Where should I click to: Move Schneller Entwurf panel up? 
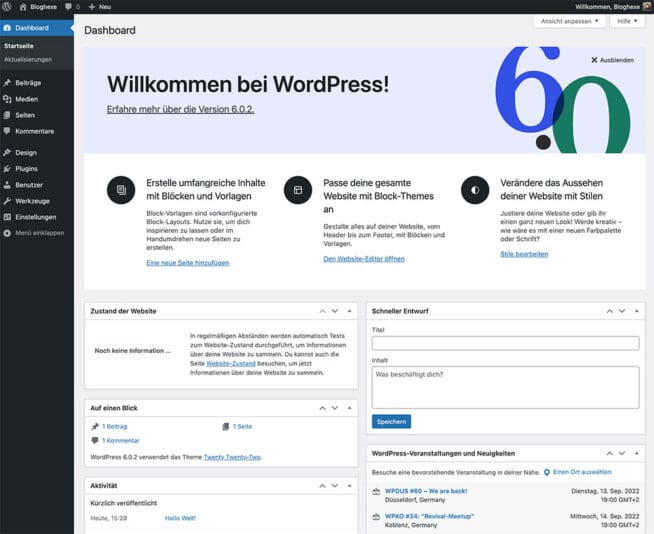[x=610, y=311]
